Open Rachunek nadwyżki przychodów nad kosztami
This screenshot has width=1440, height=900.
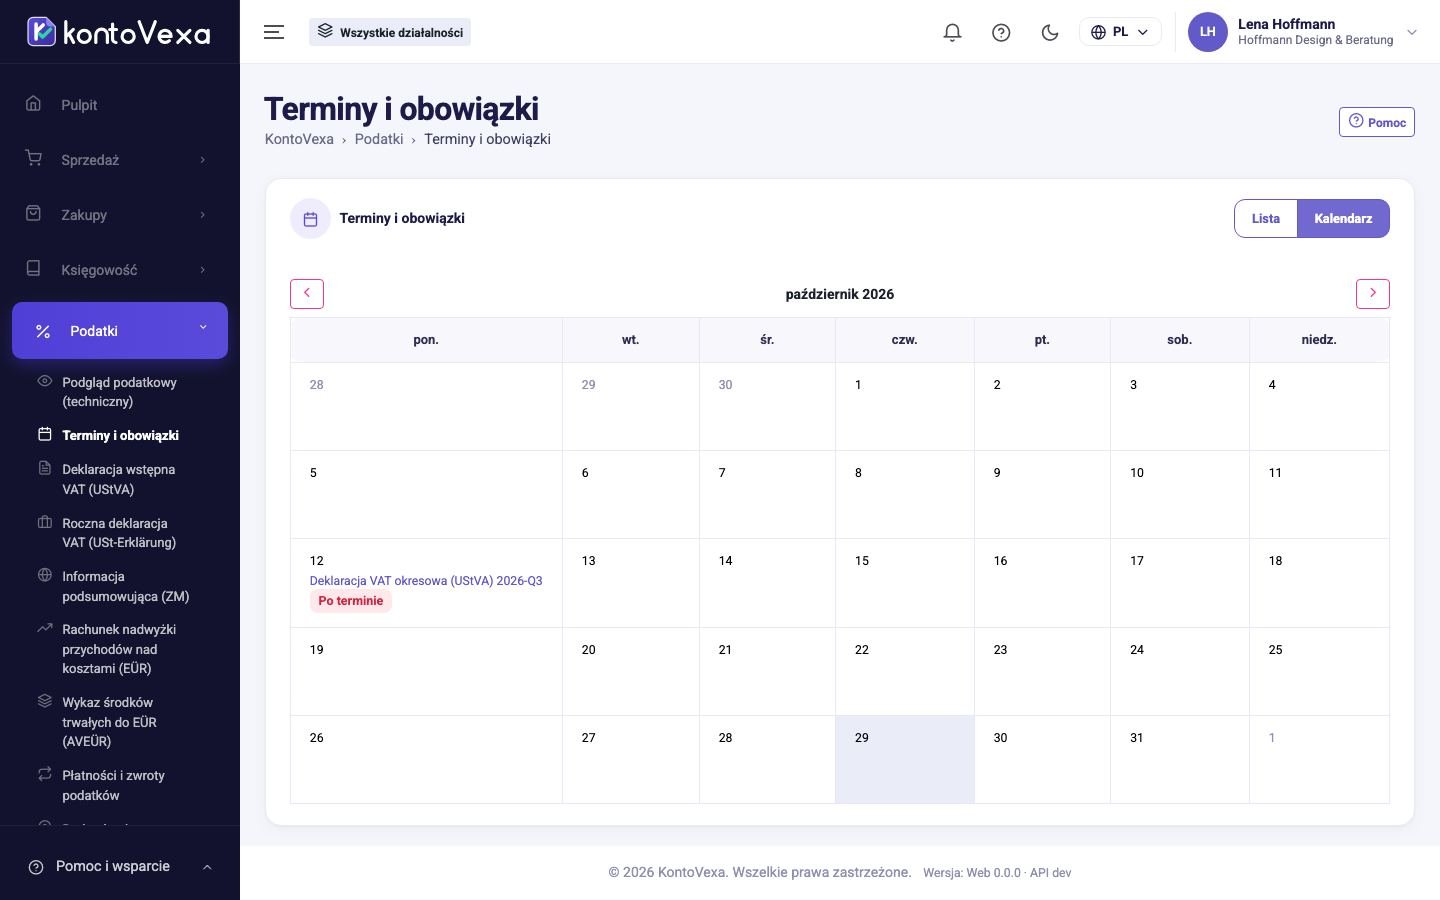(x=119, y=649)
